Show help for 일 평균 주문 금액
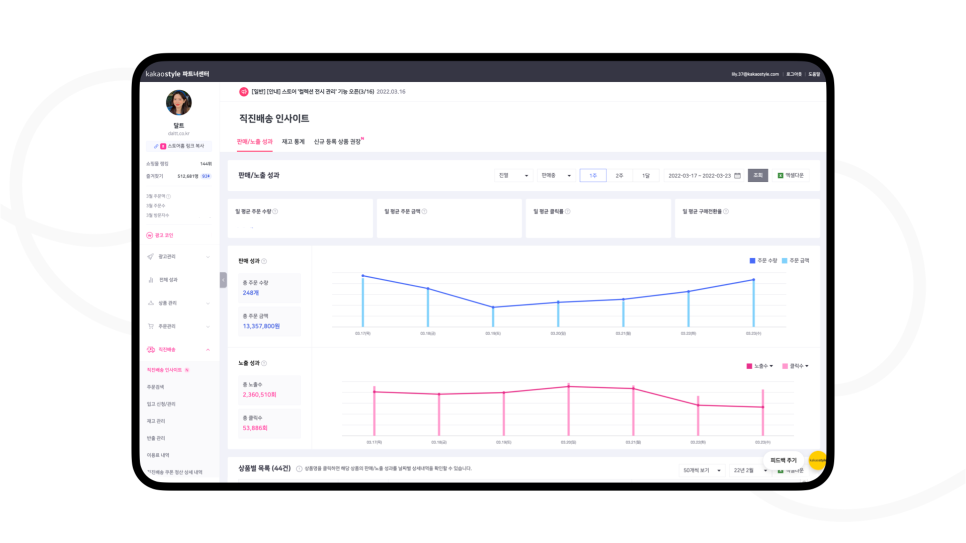The image size is (966, 543). (x=424, y=211)
